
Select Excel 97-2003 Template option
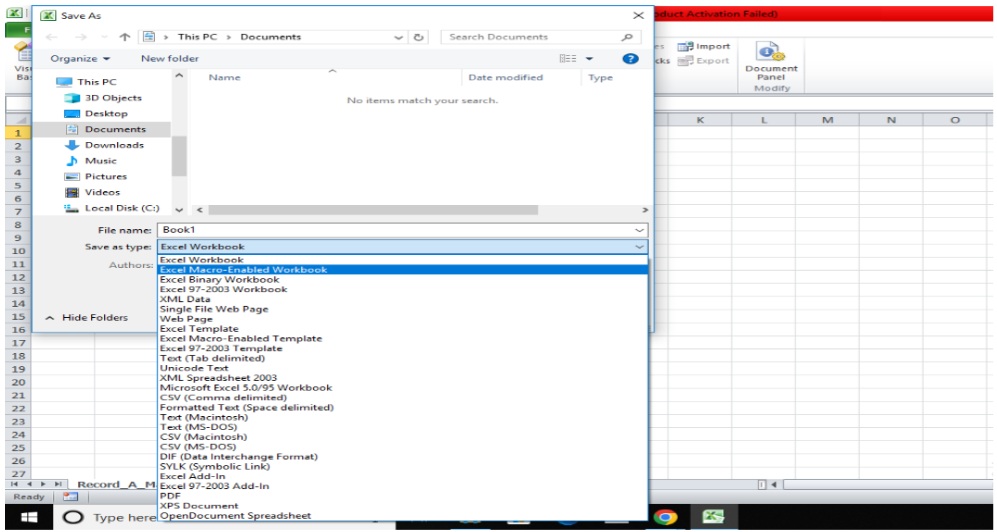point(402,348)
